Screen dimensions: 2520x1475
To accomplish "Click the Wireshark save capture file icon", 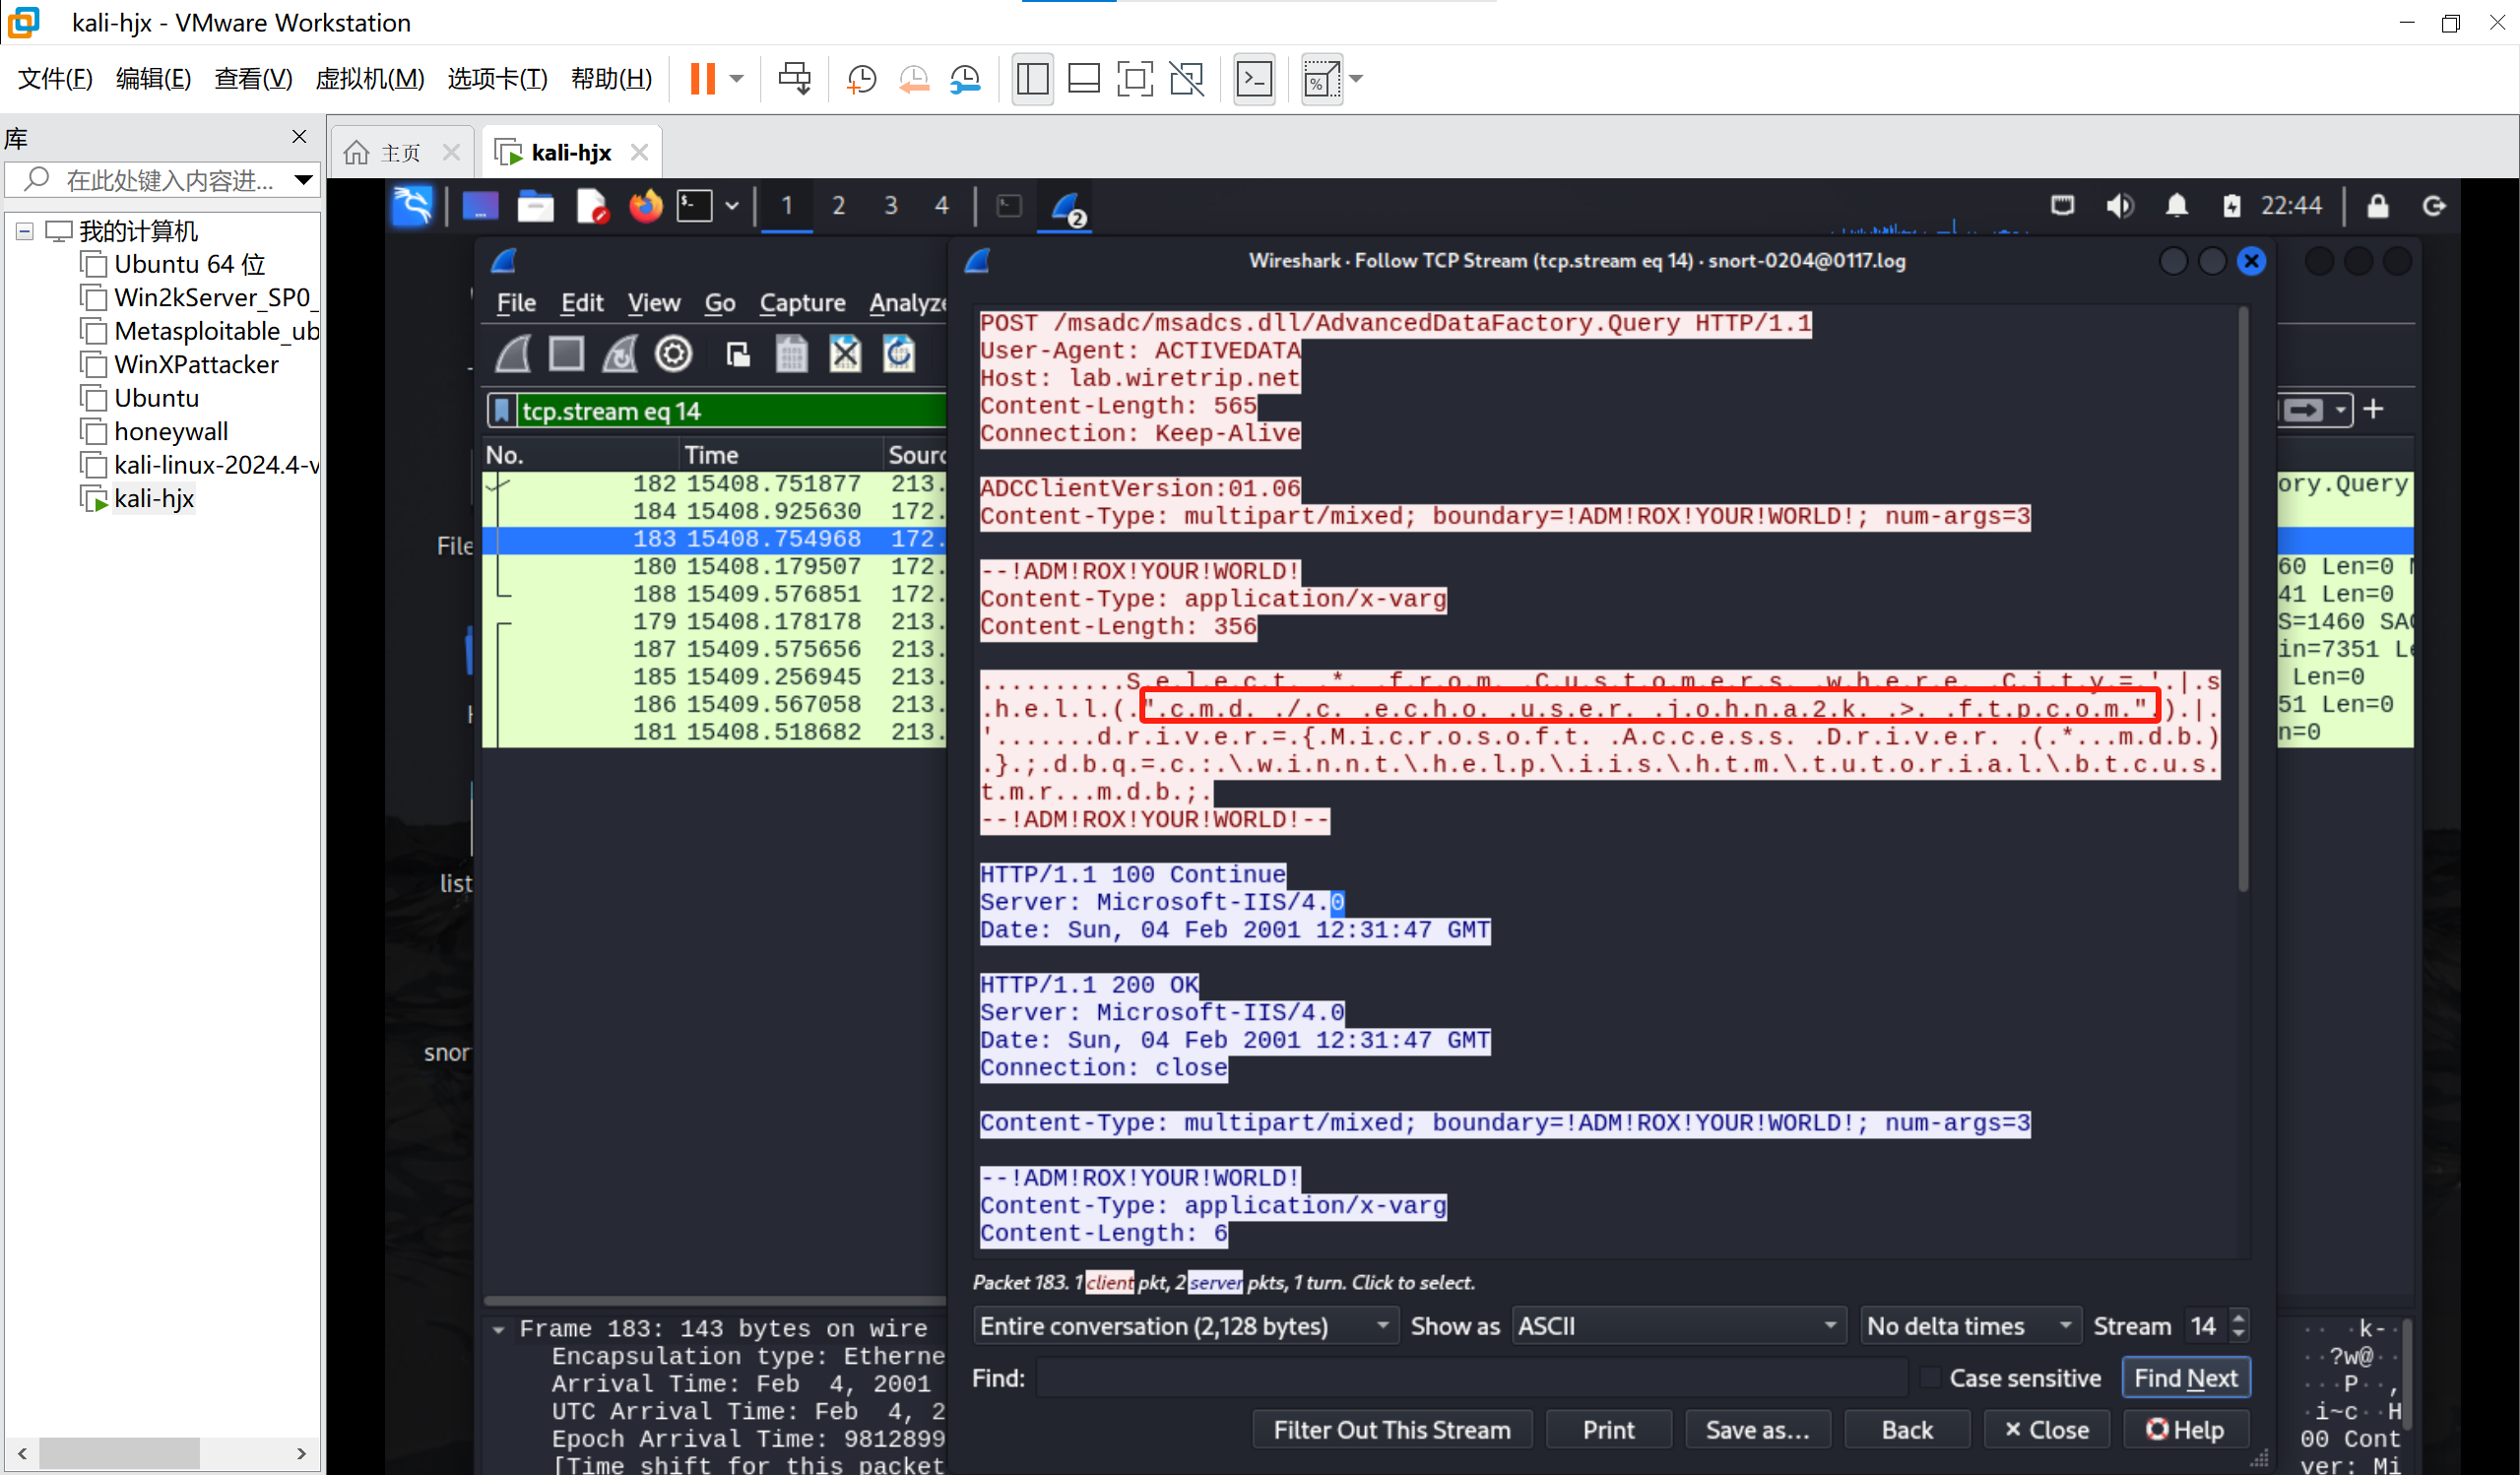I will click(792, 354).
